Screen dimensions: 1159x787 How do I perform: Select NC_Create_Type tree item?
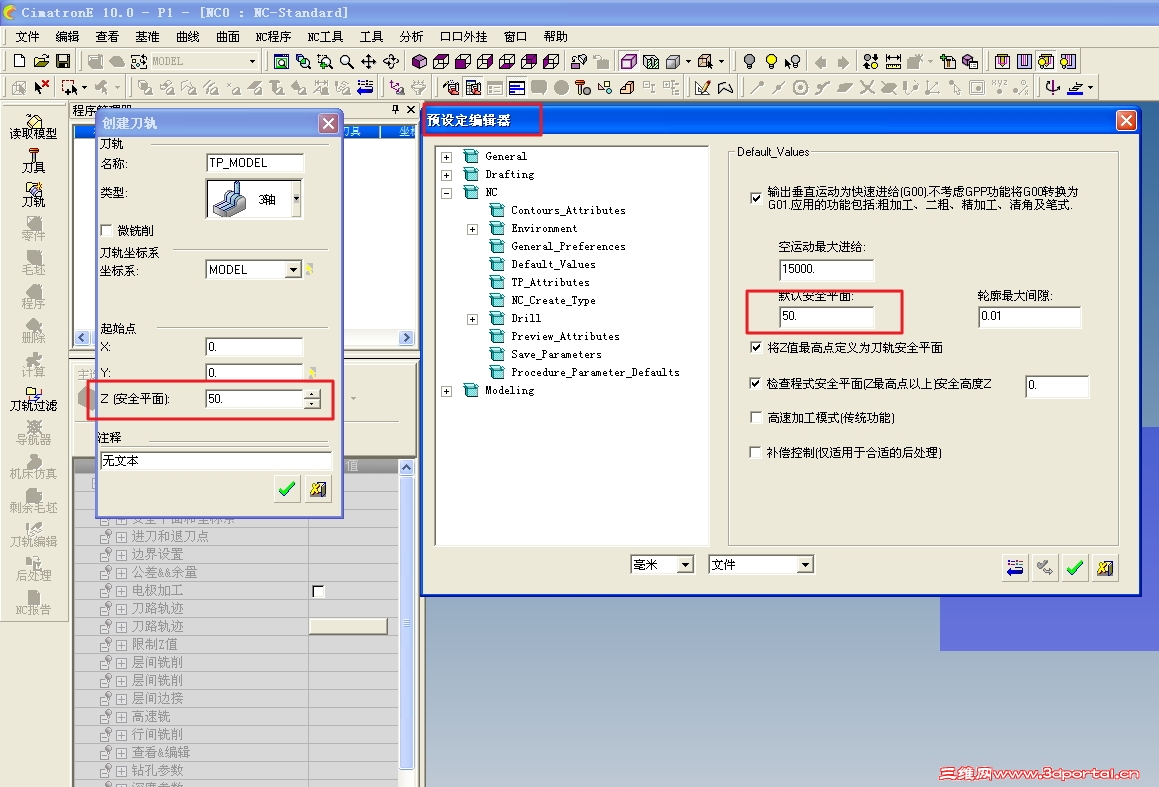(x=553, y=301)
